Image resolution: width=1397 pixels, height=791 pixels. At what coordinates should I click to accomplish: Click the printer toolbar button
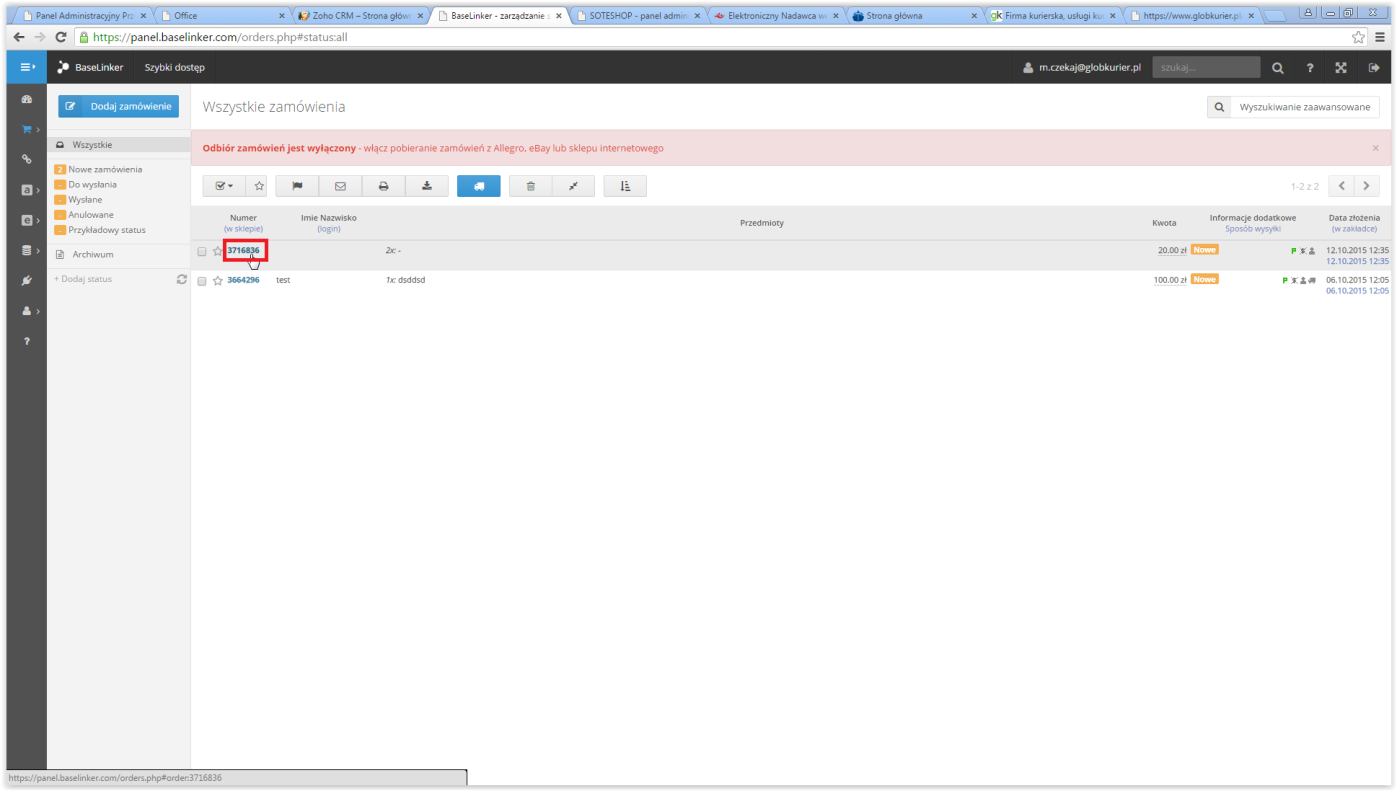tap(383, 186)
